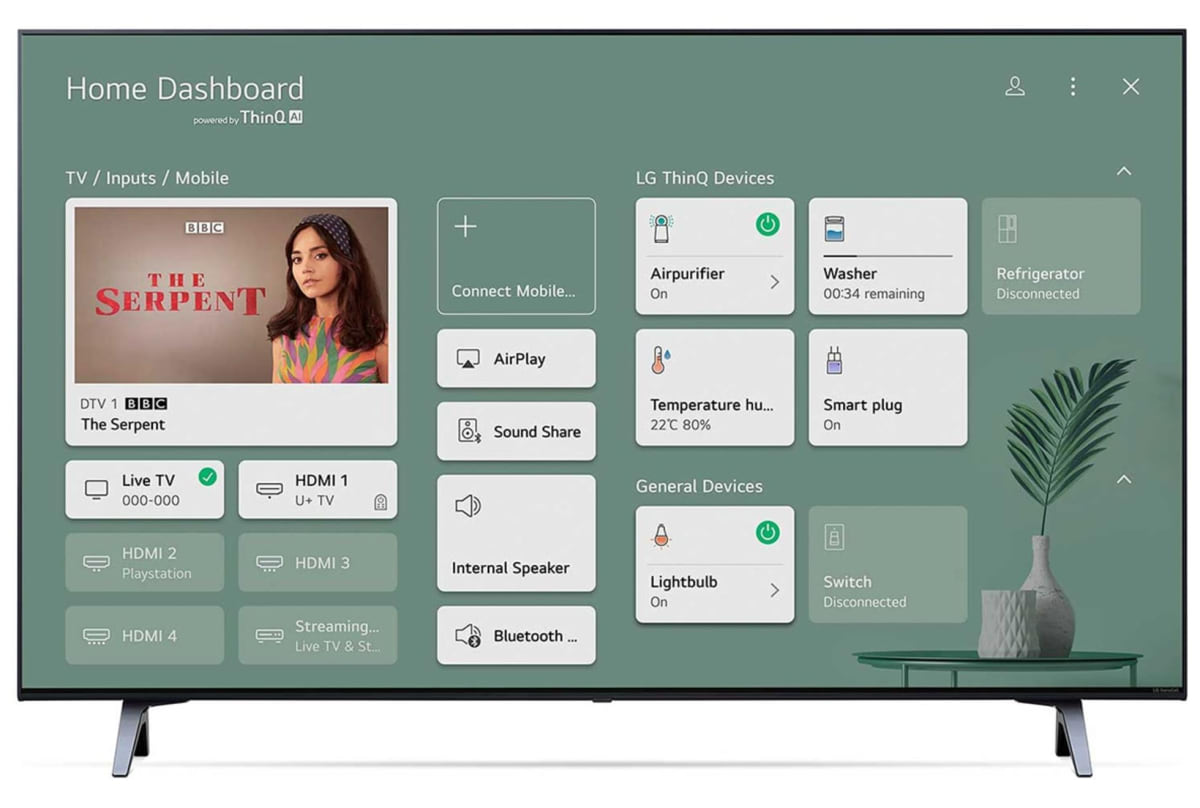
Task: Select the Internal Speaker output
Action: click(516, 533)
